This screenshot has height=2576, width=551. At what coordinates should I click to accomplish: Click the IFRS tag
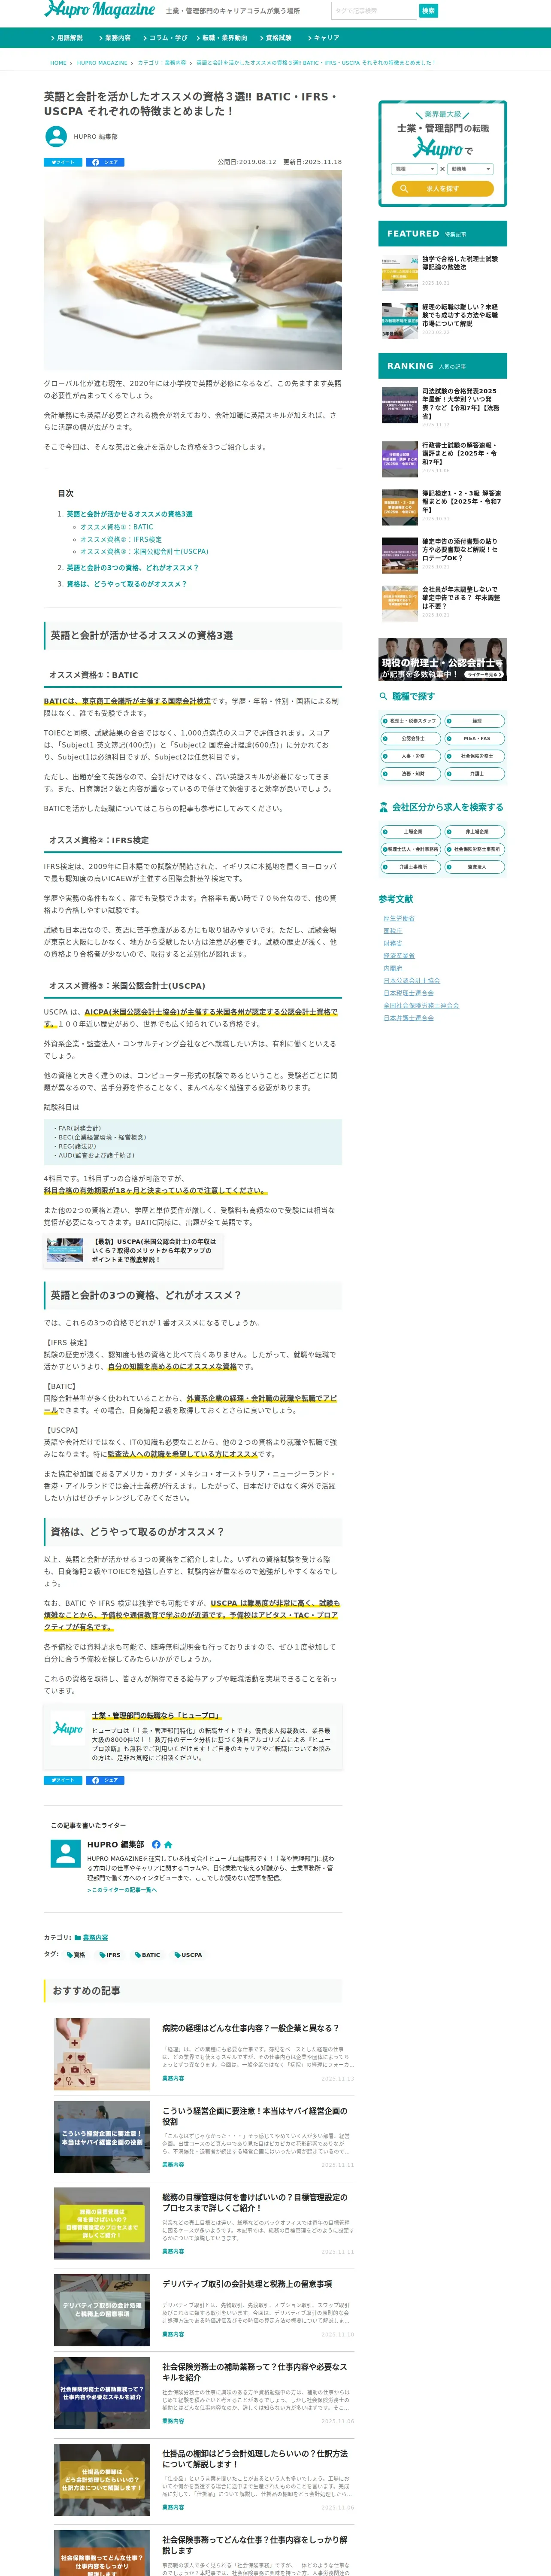110,1955
